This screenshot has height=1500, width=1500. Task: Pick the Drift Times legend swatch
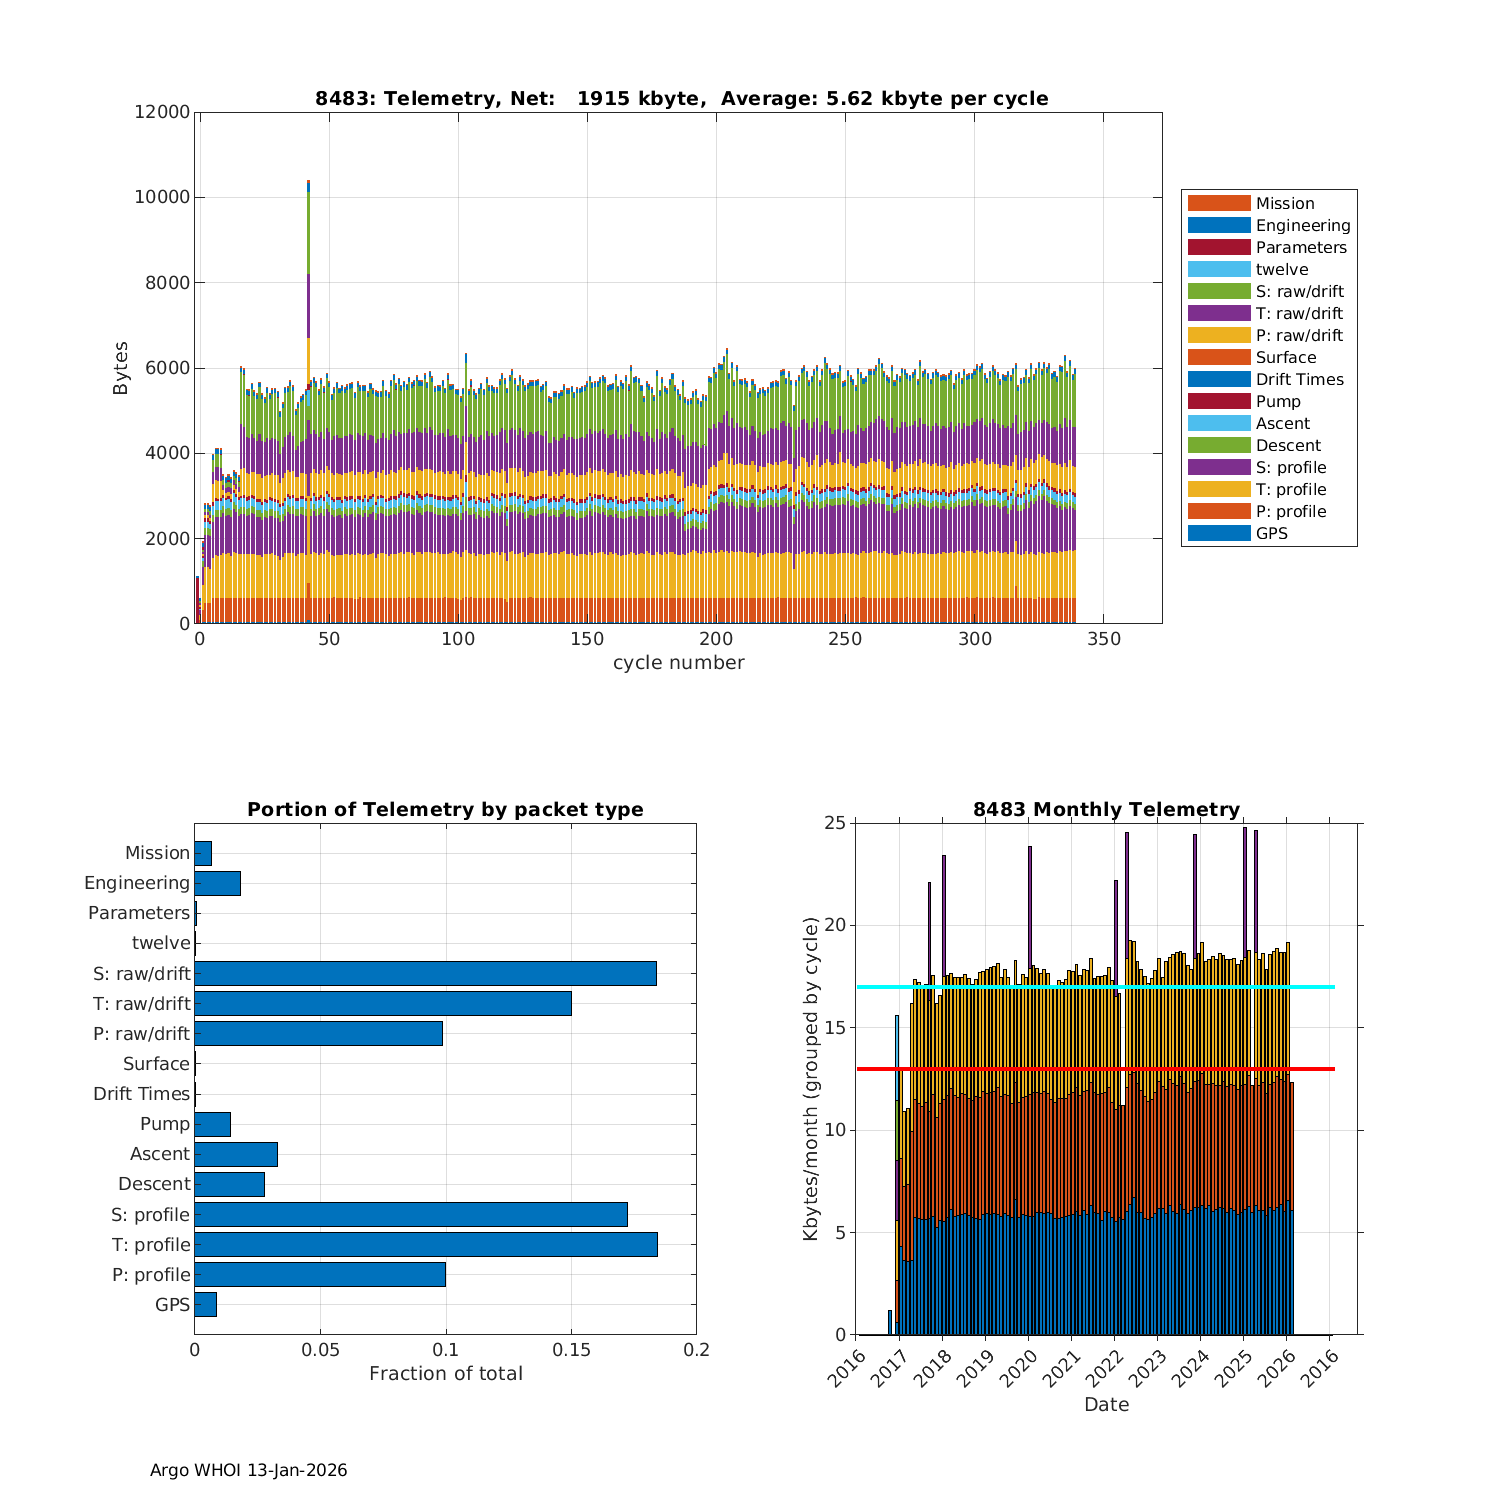pyautogui.click(x=1218, y=379)
